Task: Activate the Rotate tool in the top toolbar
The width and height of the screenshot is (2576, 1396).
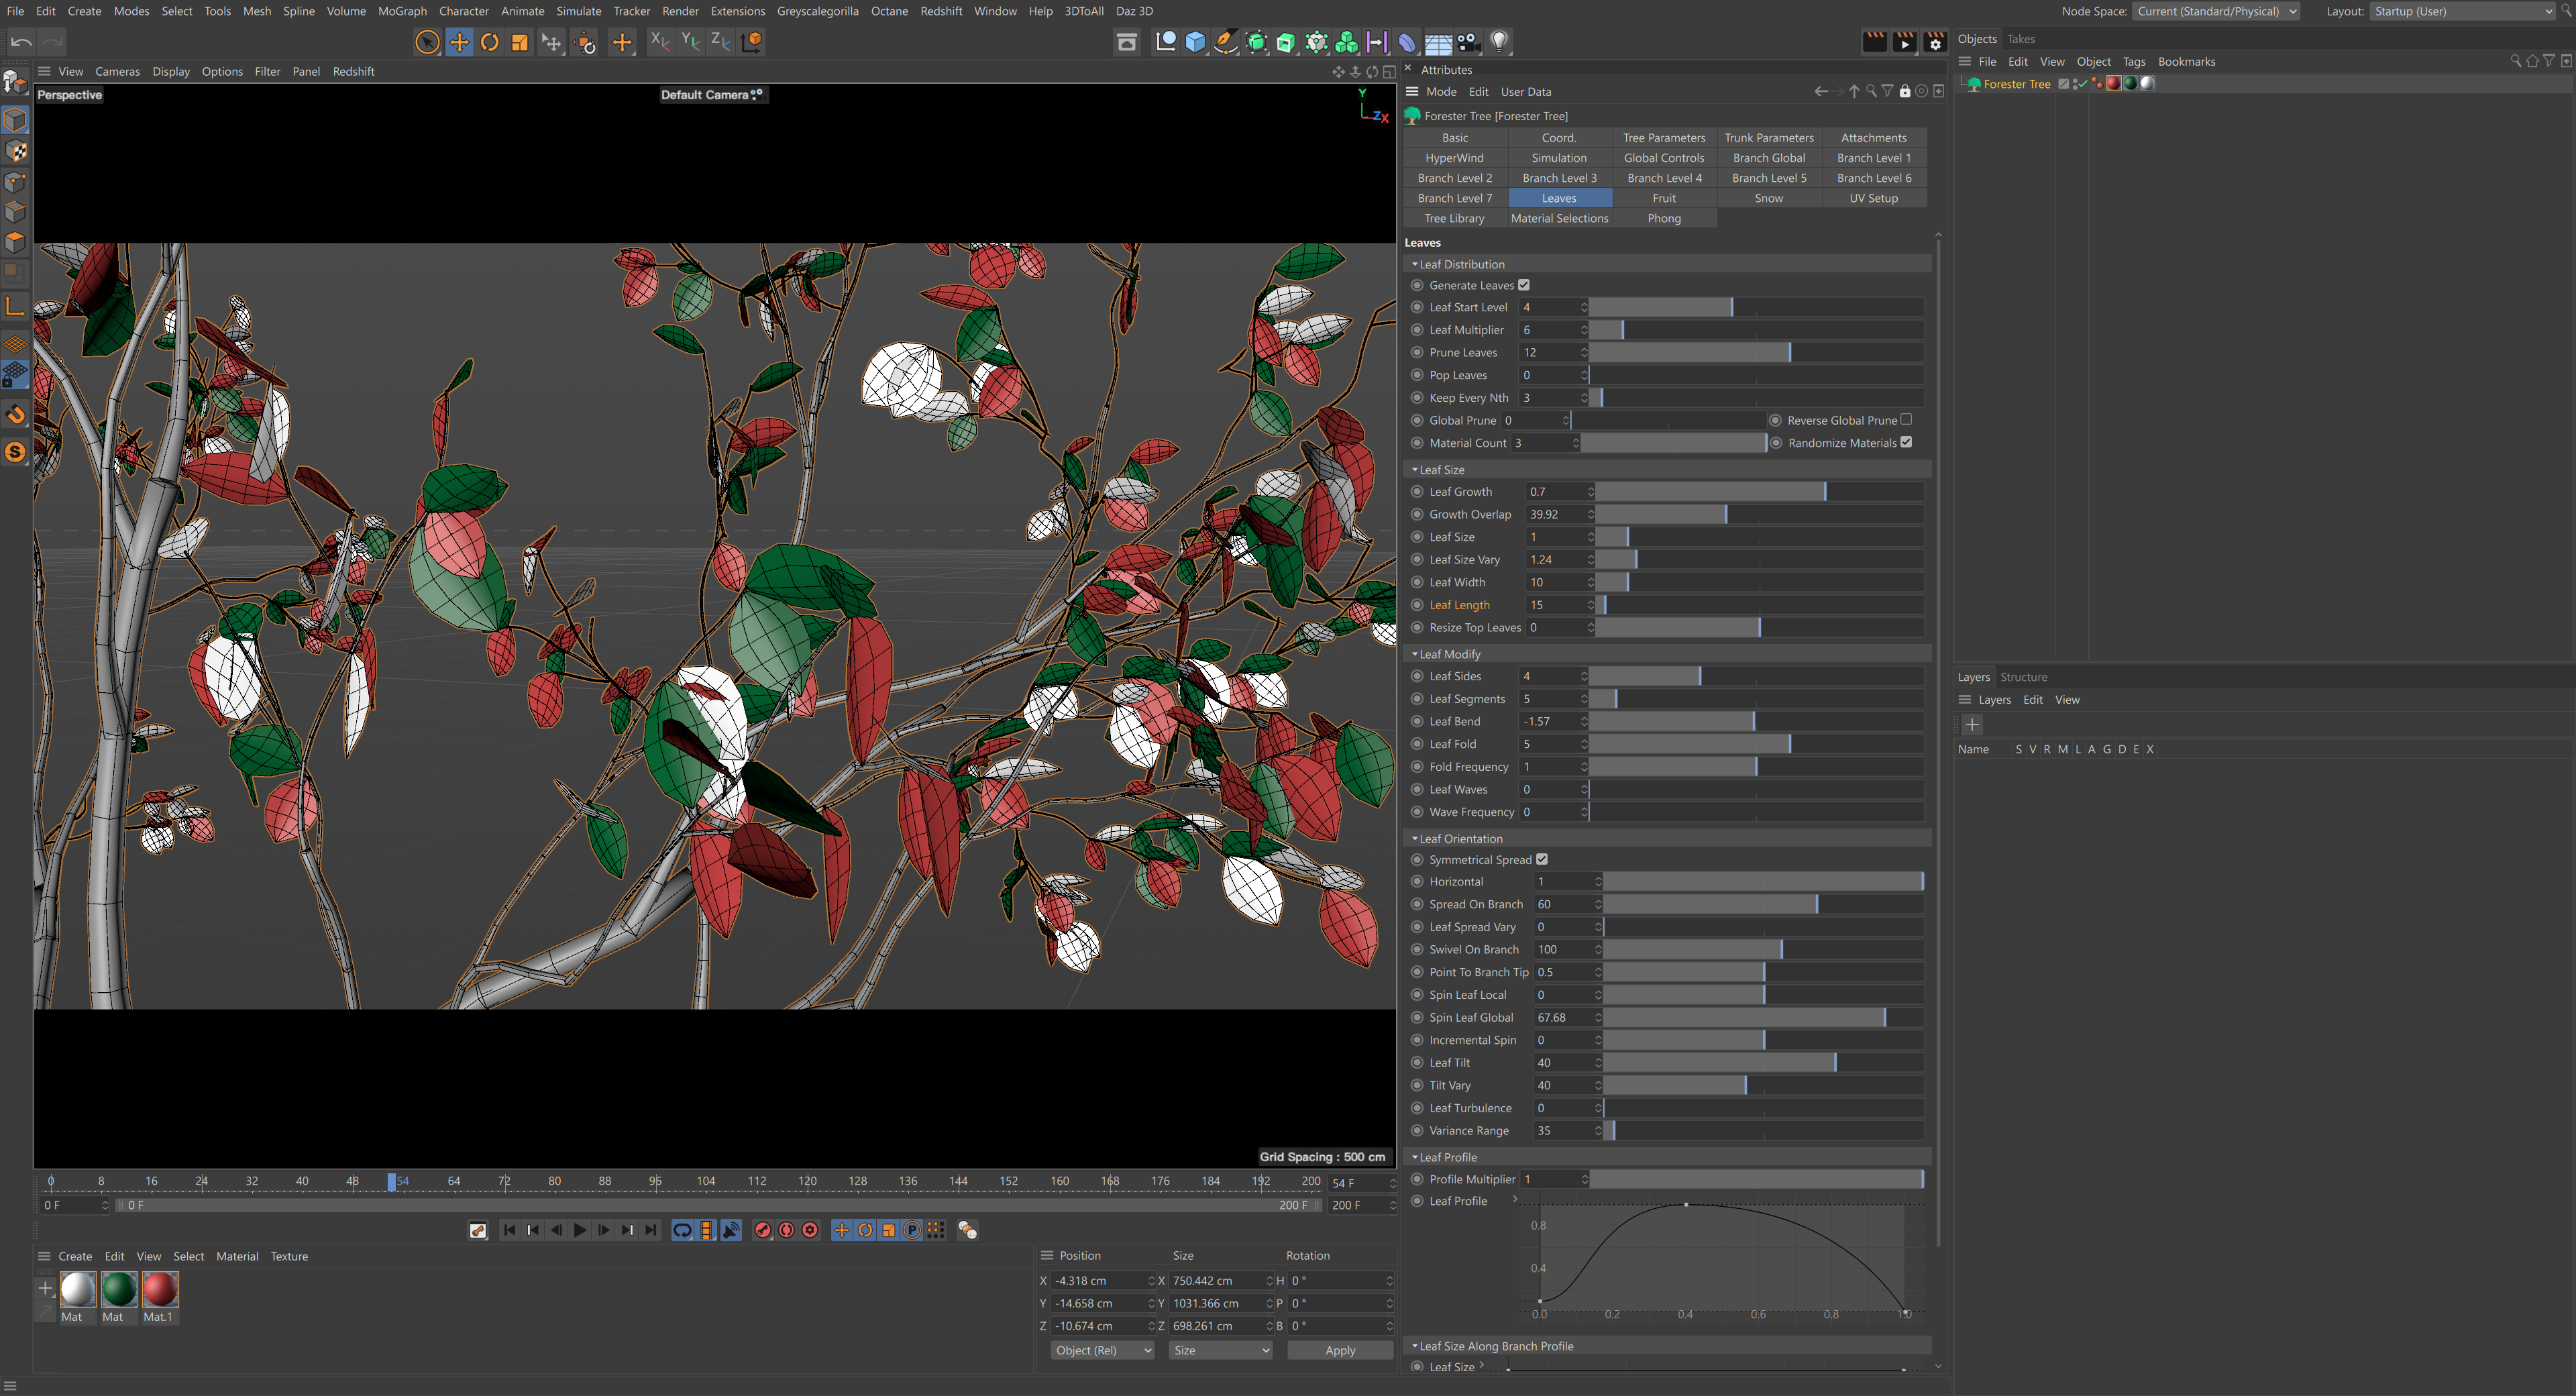Action: [x=490, y=42]
